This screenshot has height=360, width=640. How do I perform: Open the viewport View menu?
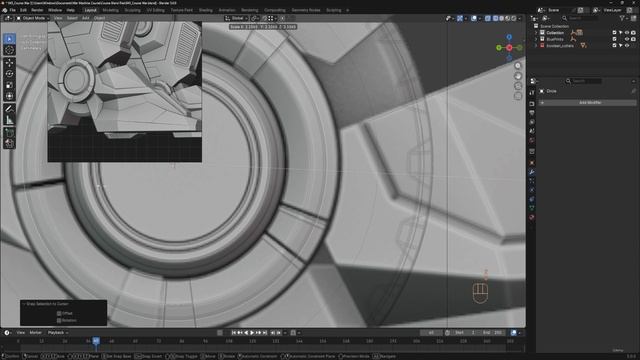pyautogui.click(x=58, y=18)
